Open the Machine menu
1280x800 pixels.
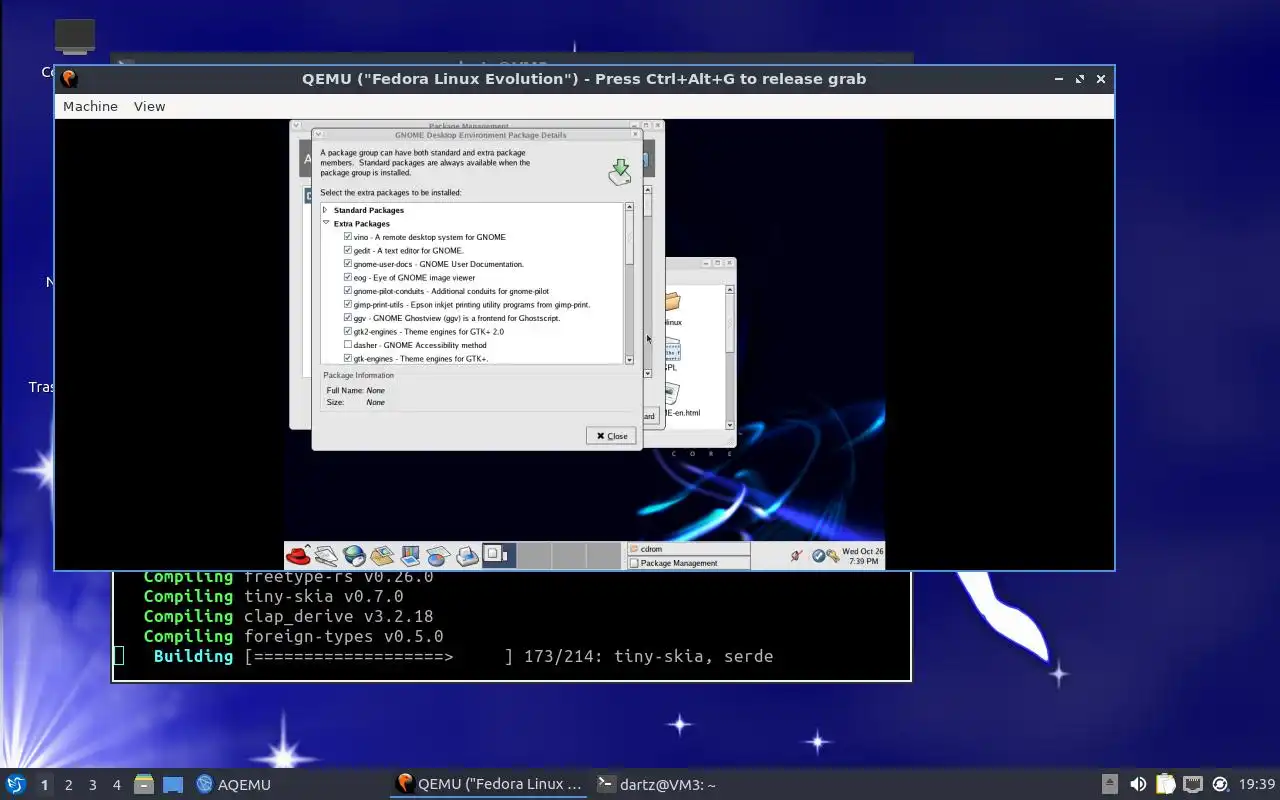[90, 106]
